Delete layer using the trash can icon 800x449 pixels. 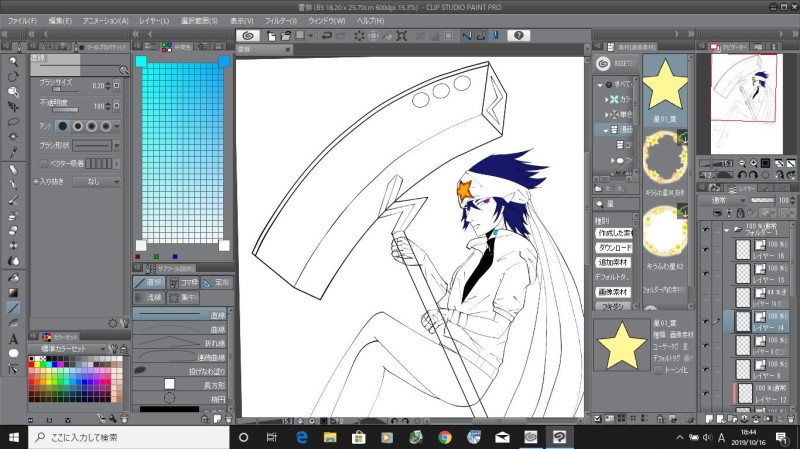pos(790,419)
